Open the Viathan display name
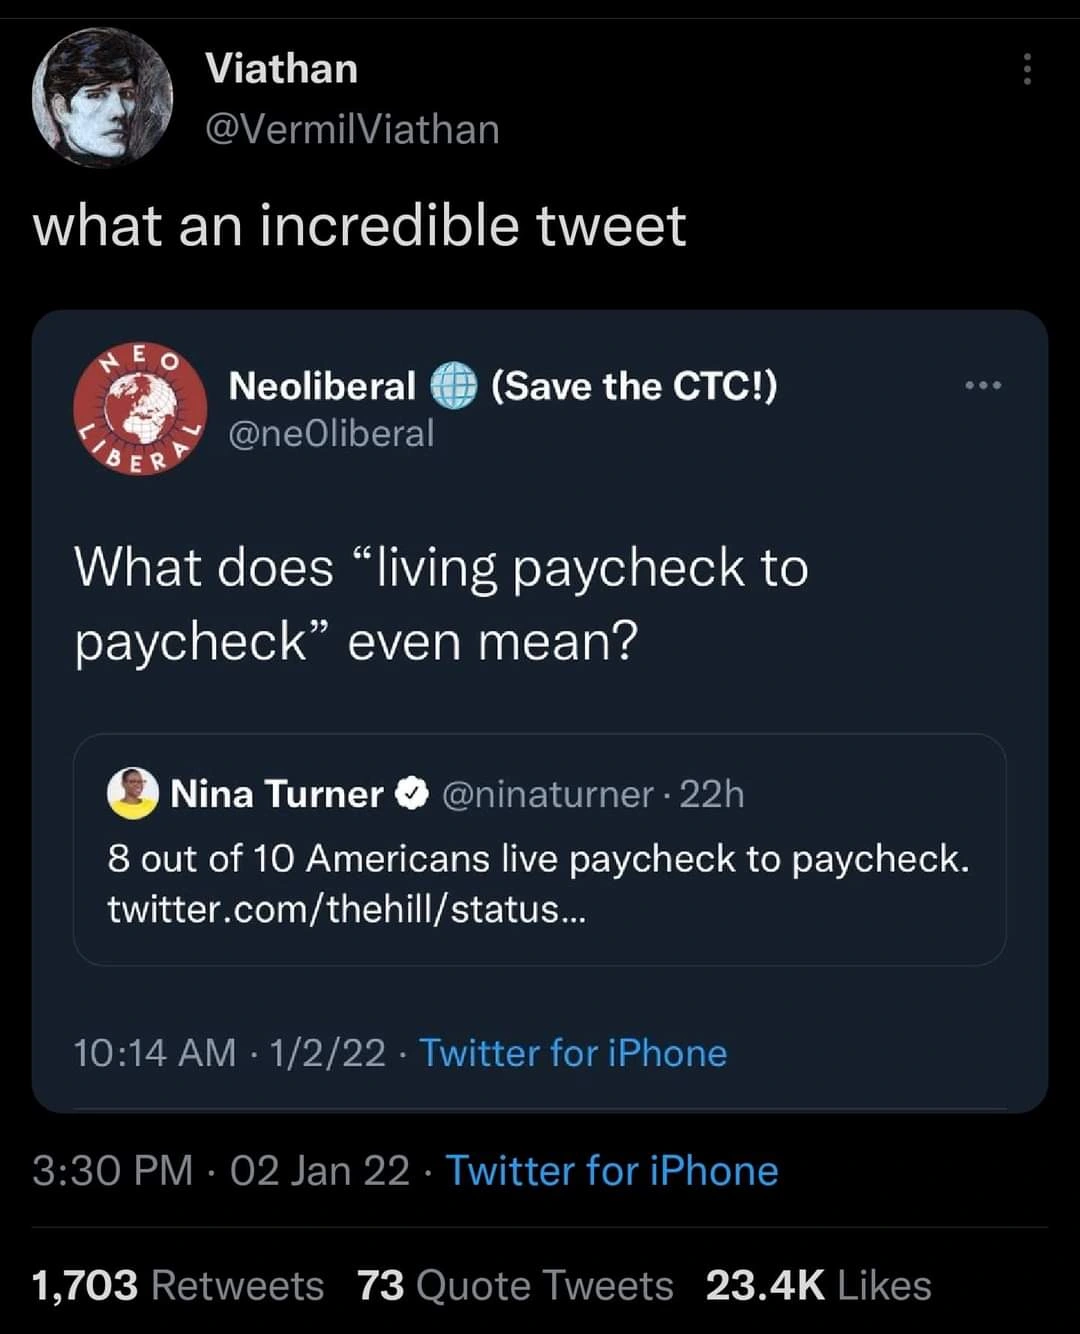Screen dimensions: 1080x1334 [281, 69]
